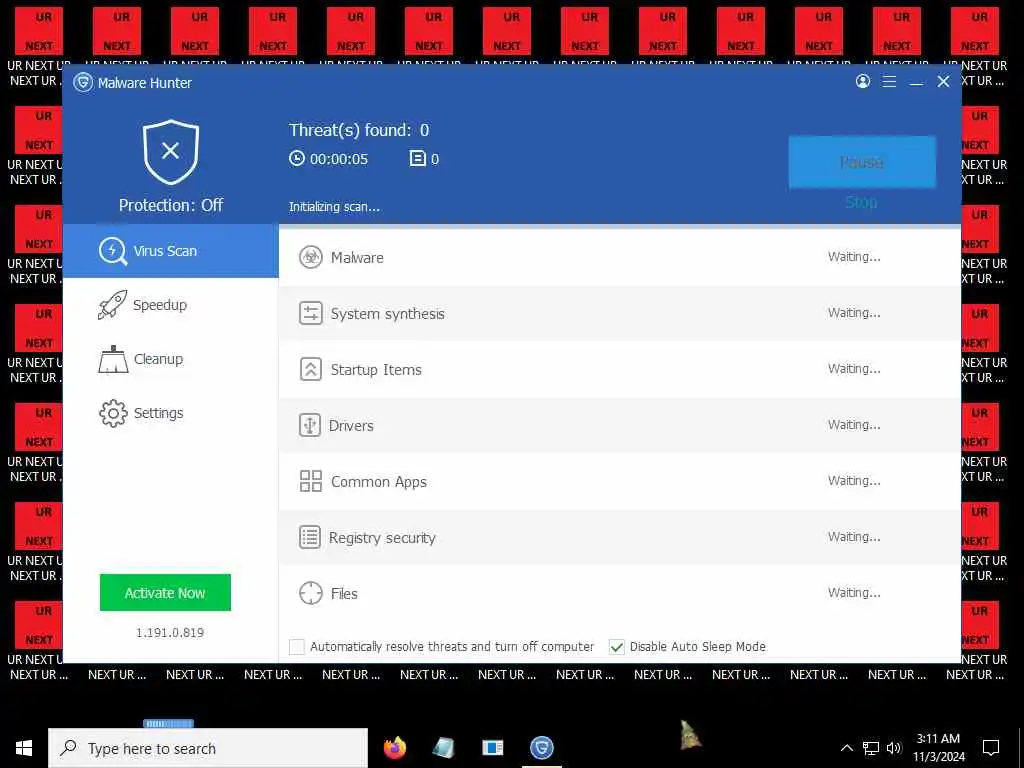Click the Windows Start button
This screenshot has width=1024, height=768.
24,748
